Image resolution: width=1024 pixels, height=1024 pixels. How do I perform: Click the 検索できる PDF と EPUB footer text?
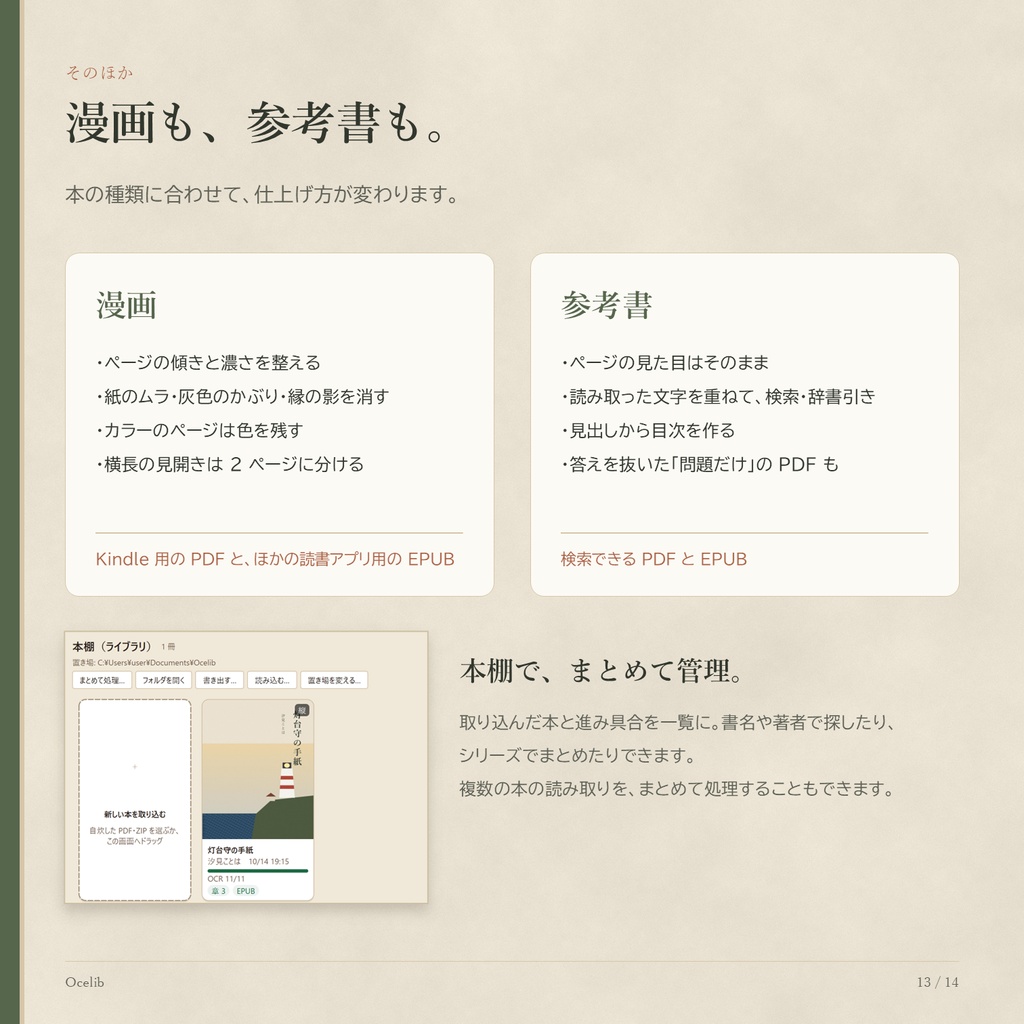pyautogui.click(x=654, y=559)
